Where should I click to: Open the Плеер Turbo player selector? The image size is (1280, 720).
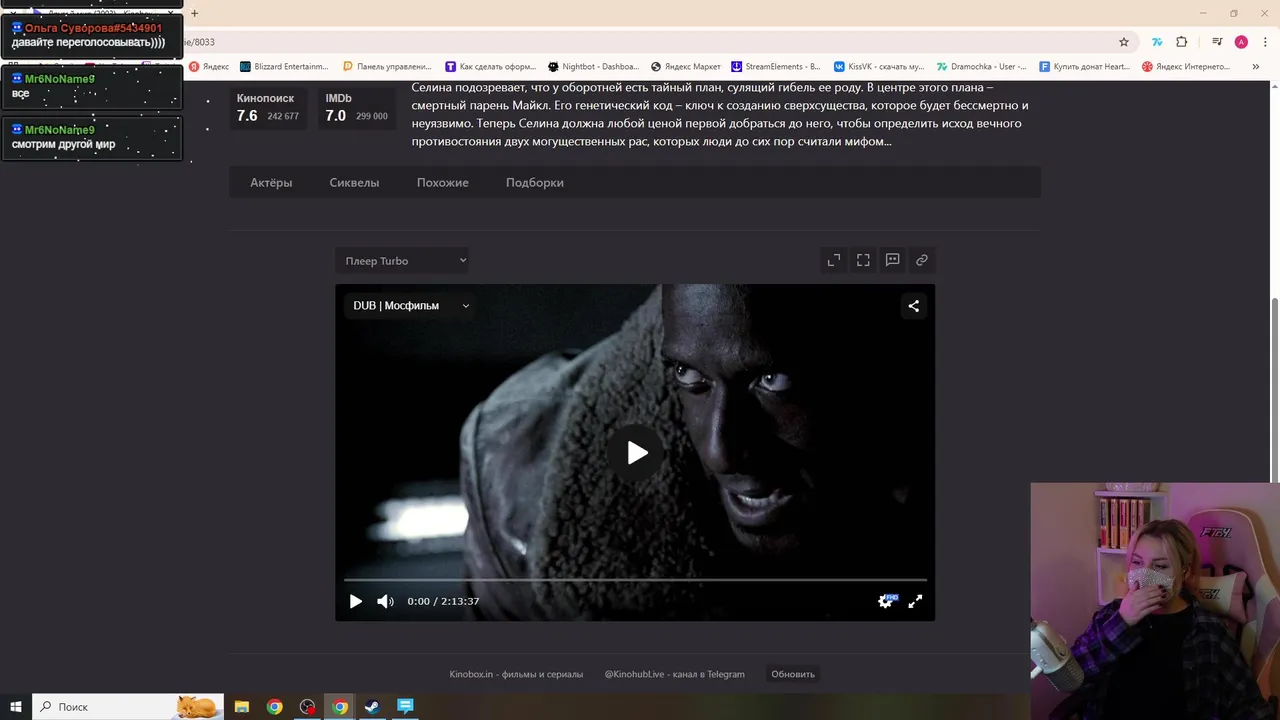tap(402, 261)
